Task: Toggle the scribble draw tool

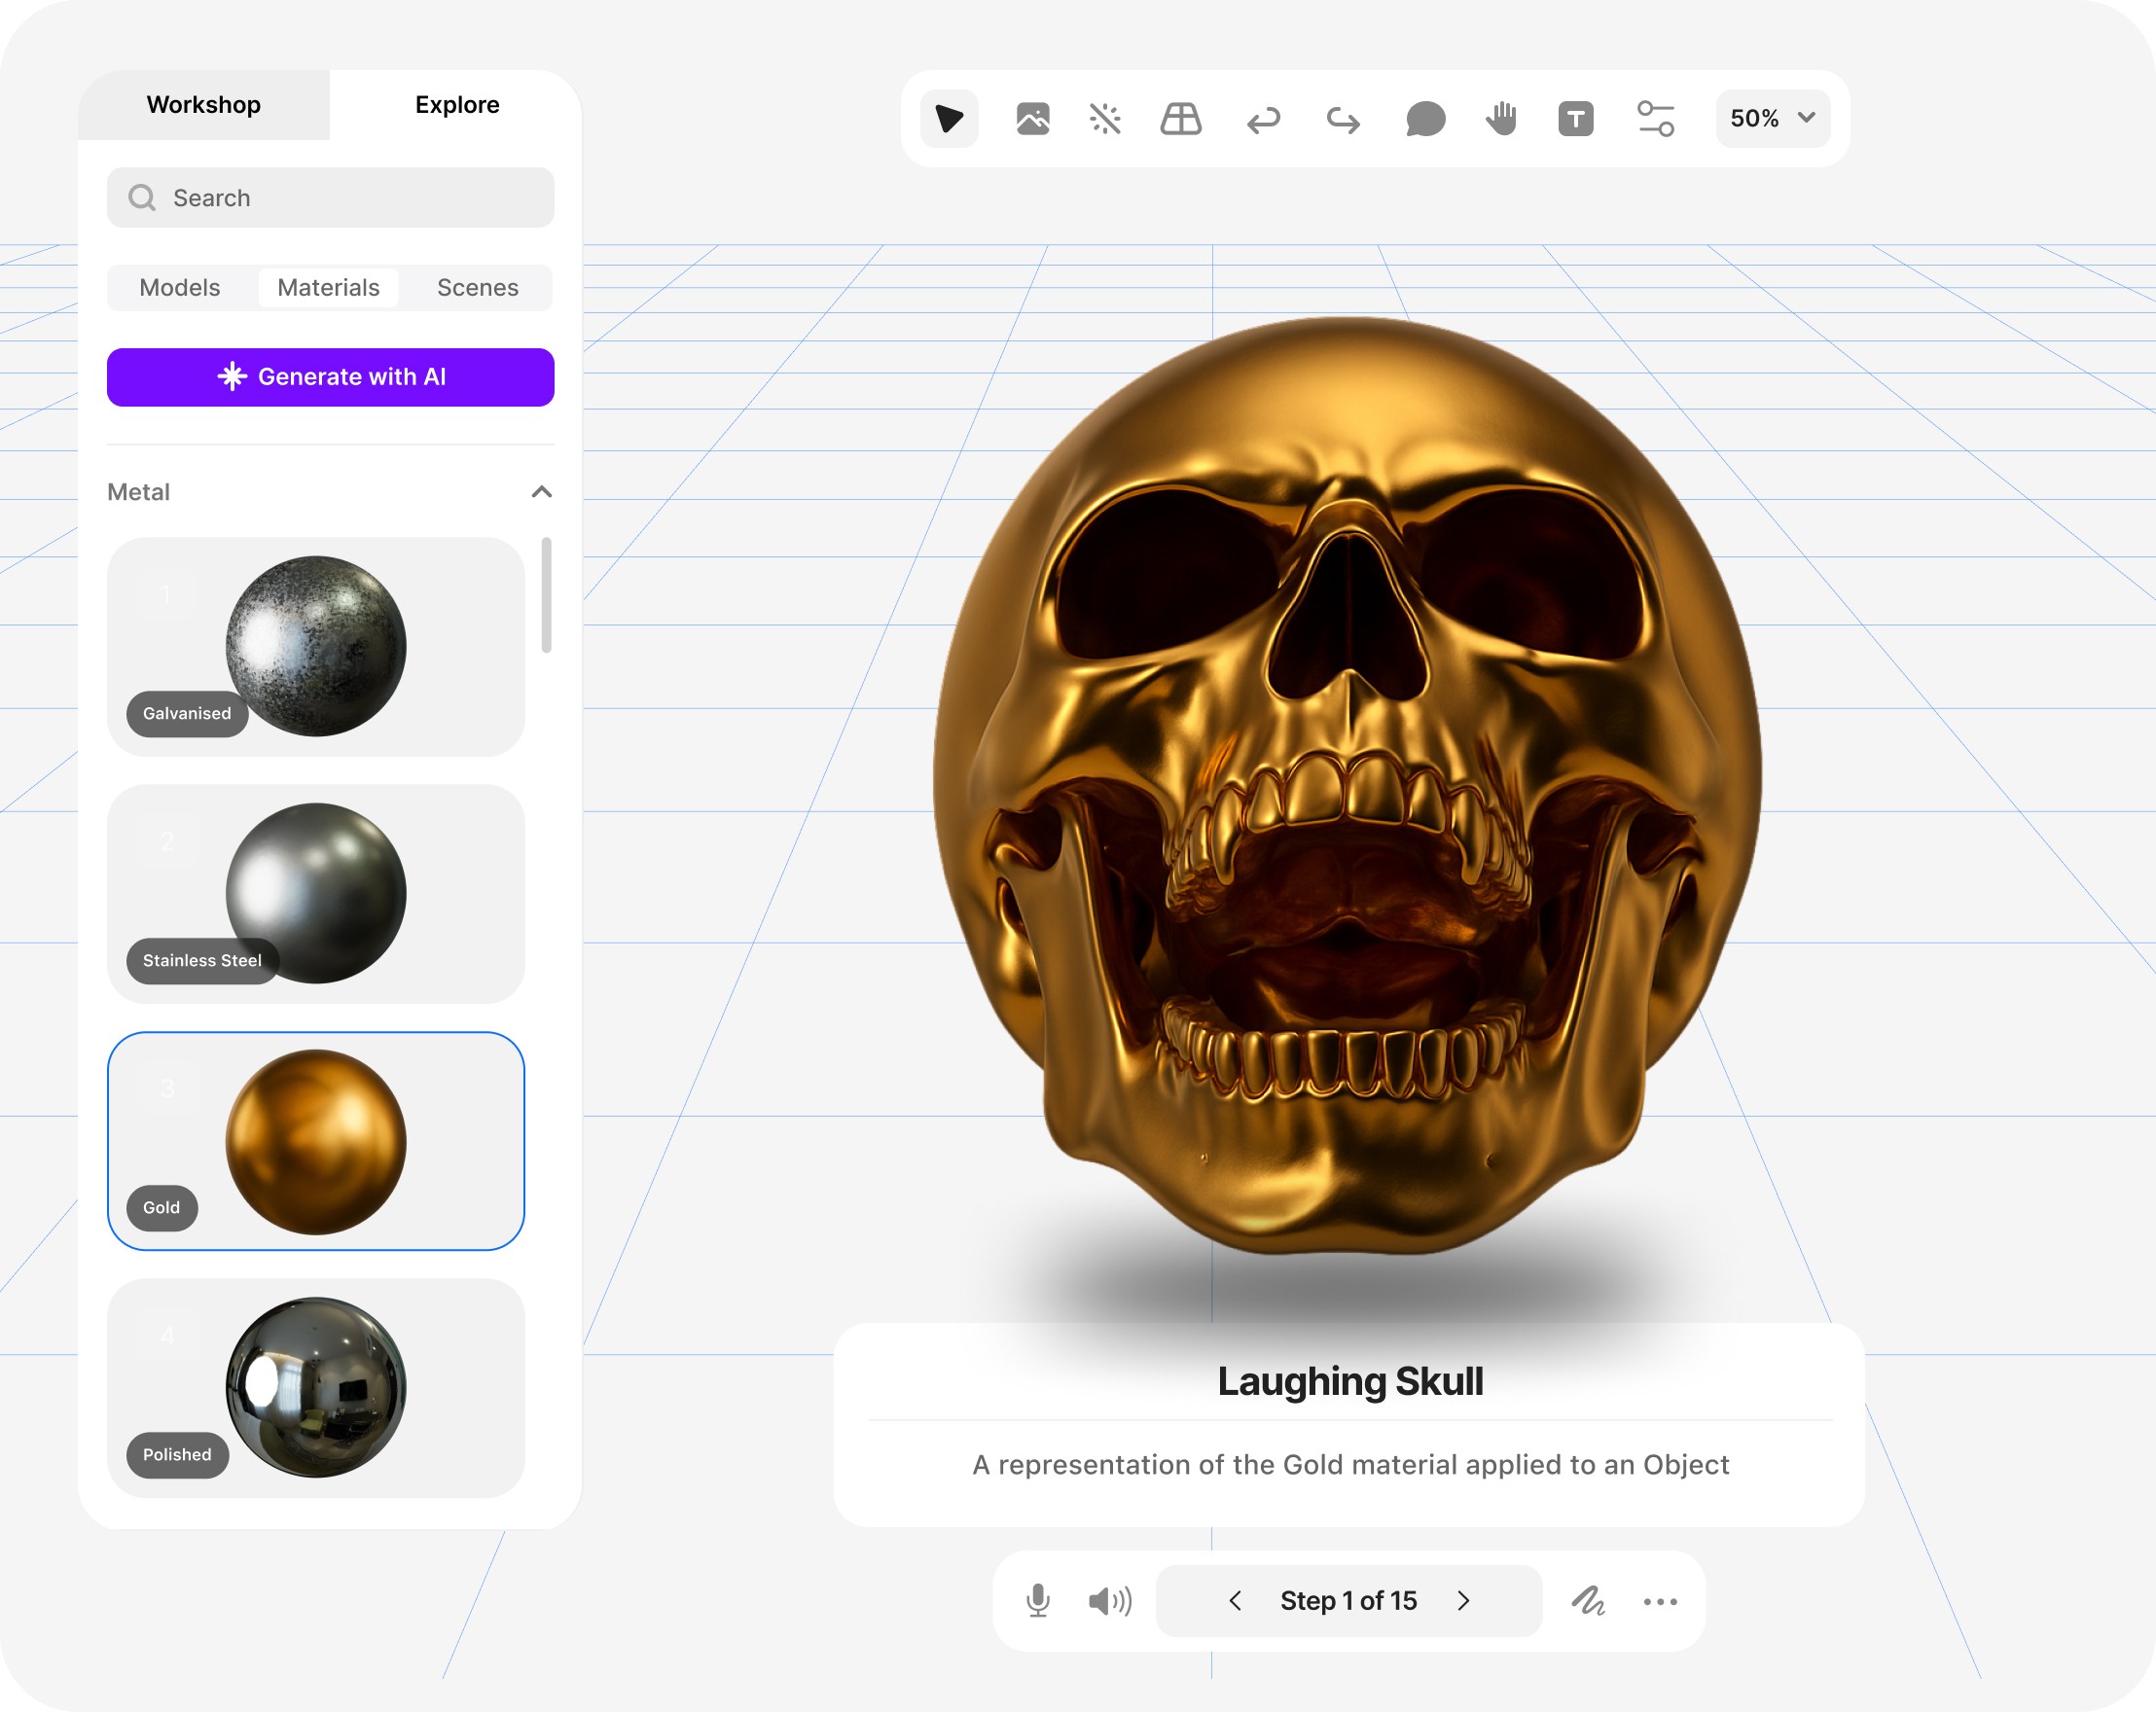Action: pyautogui.click(x=1588, y=1601)
